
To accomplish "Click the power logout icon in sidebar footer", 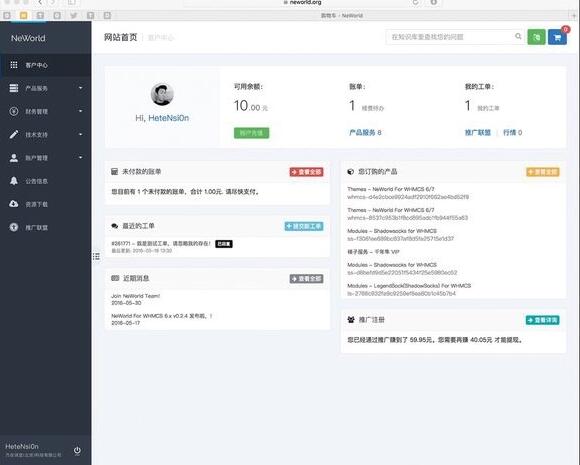I will 77,450.
